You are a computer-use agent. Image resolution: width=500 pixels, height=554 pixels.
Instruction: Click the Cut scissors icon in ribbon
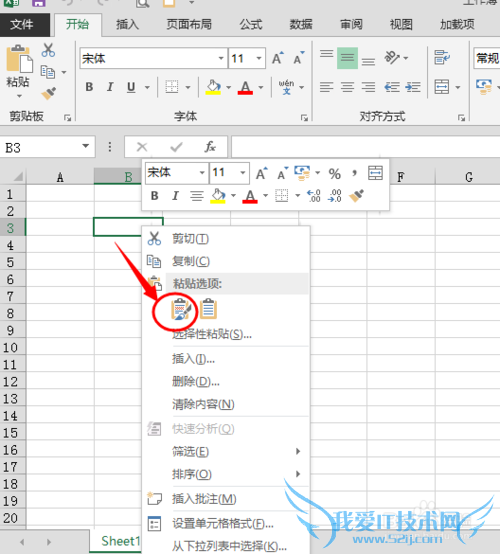point(48,50)
